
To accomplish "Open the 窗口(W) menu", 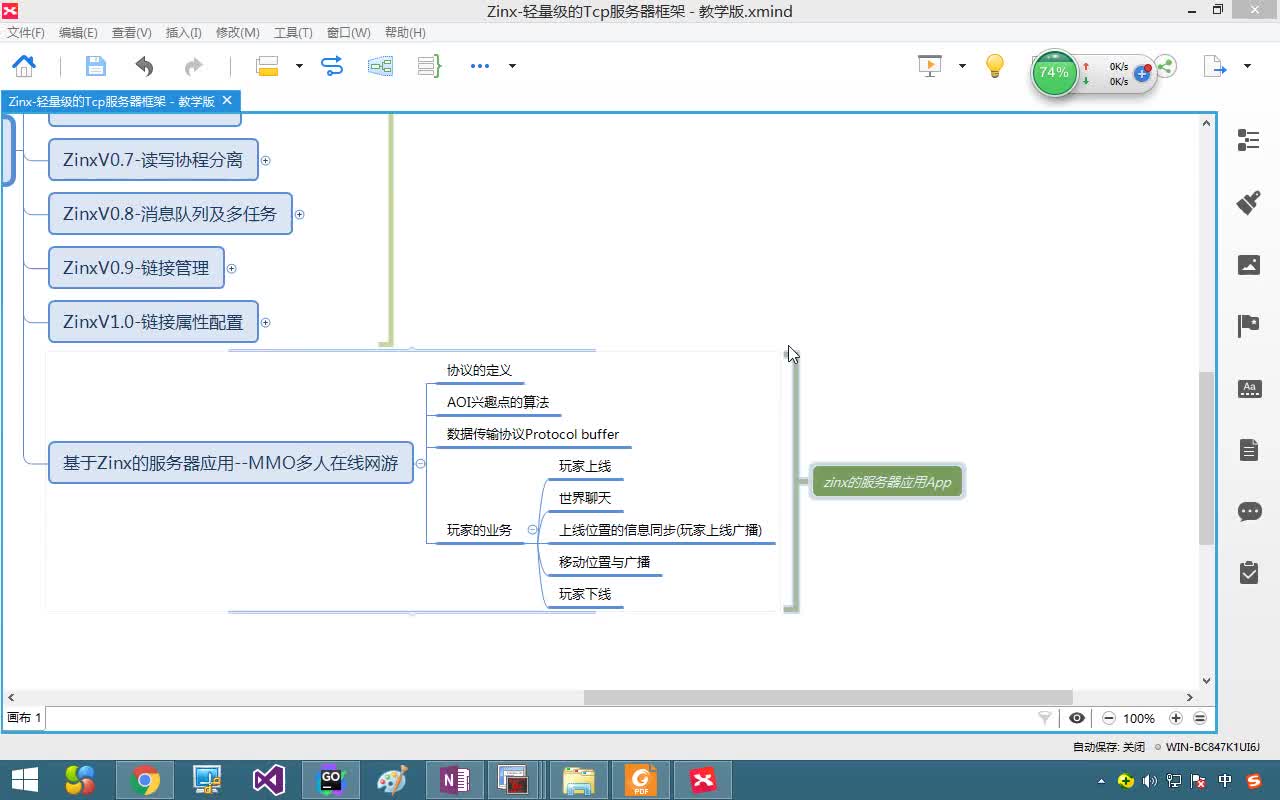I will pyautogui.click(x=348, y=32).
